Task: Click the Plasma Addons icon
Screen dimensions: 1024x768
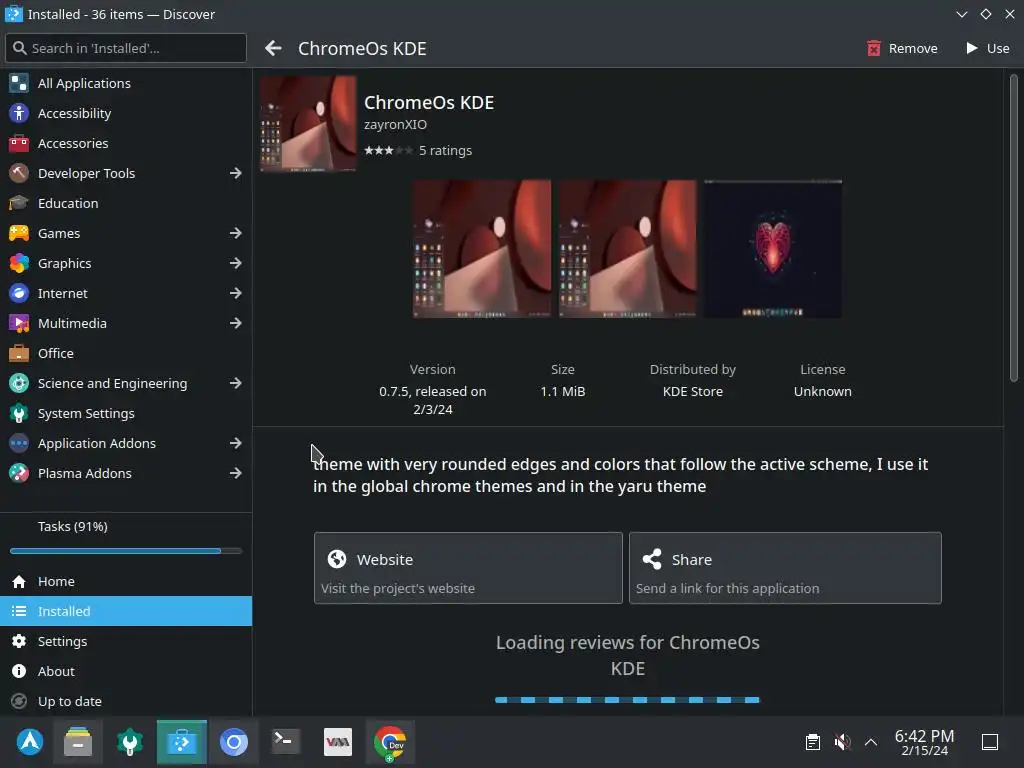Action: (x=19, y=473)
